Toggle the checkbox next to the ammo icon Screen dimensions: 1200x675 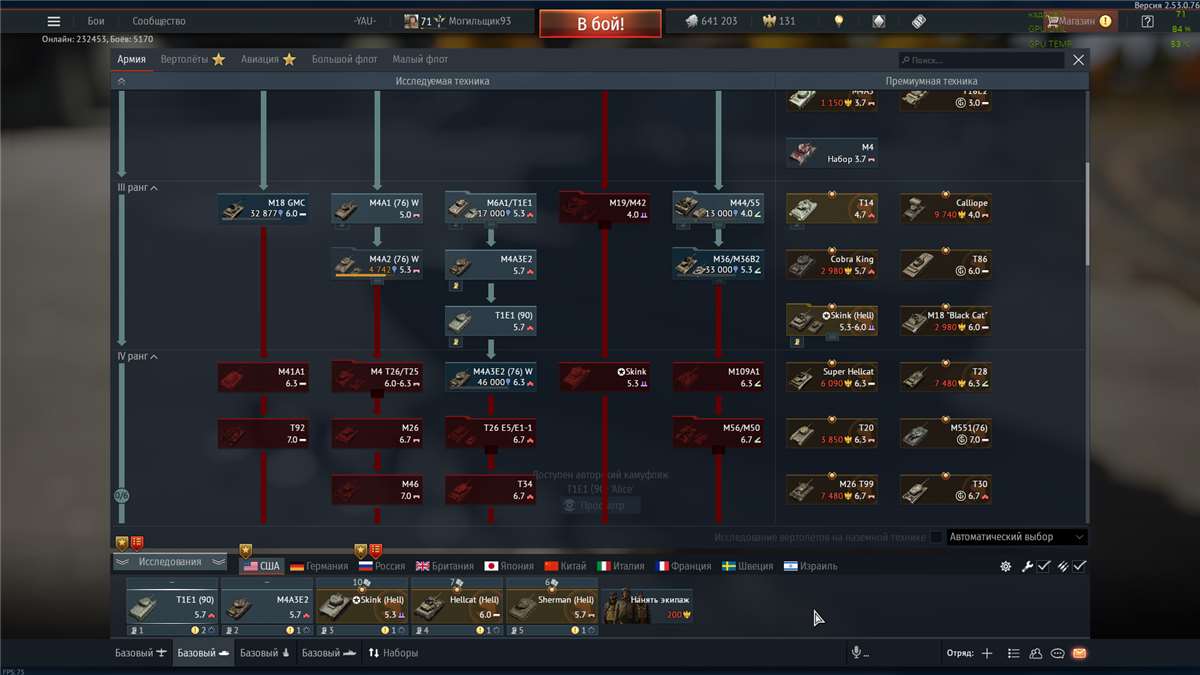[1080, 566]
